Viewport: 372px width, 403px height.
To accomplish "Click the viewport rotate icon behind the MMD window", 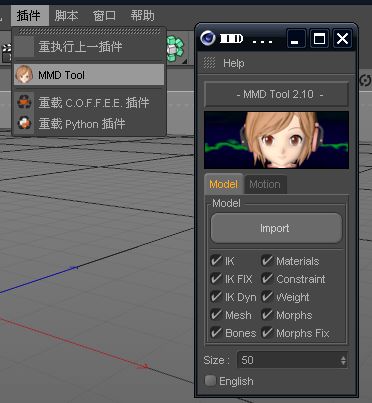I will [366, 80].
